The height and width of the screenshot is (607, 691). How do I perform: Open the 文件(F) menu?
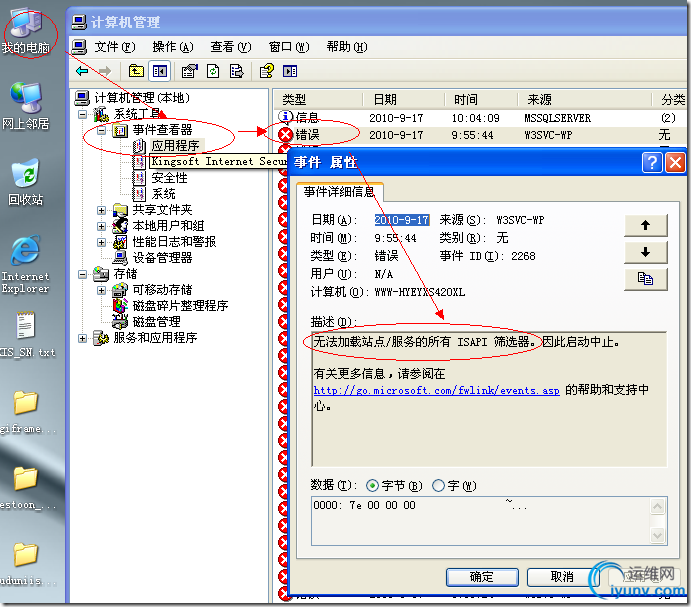[x=115, y=47]
